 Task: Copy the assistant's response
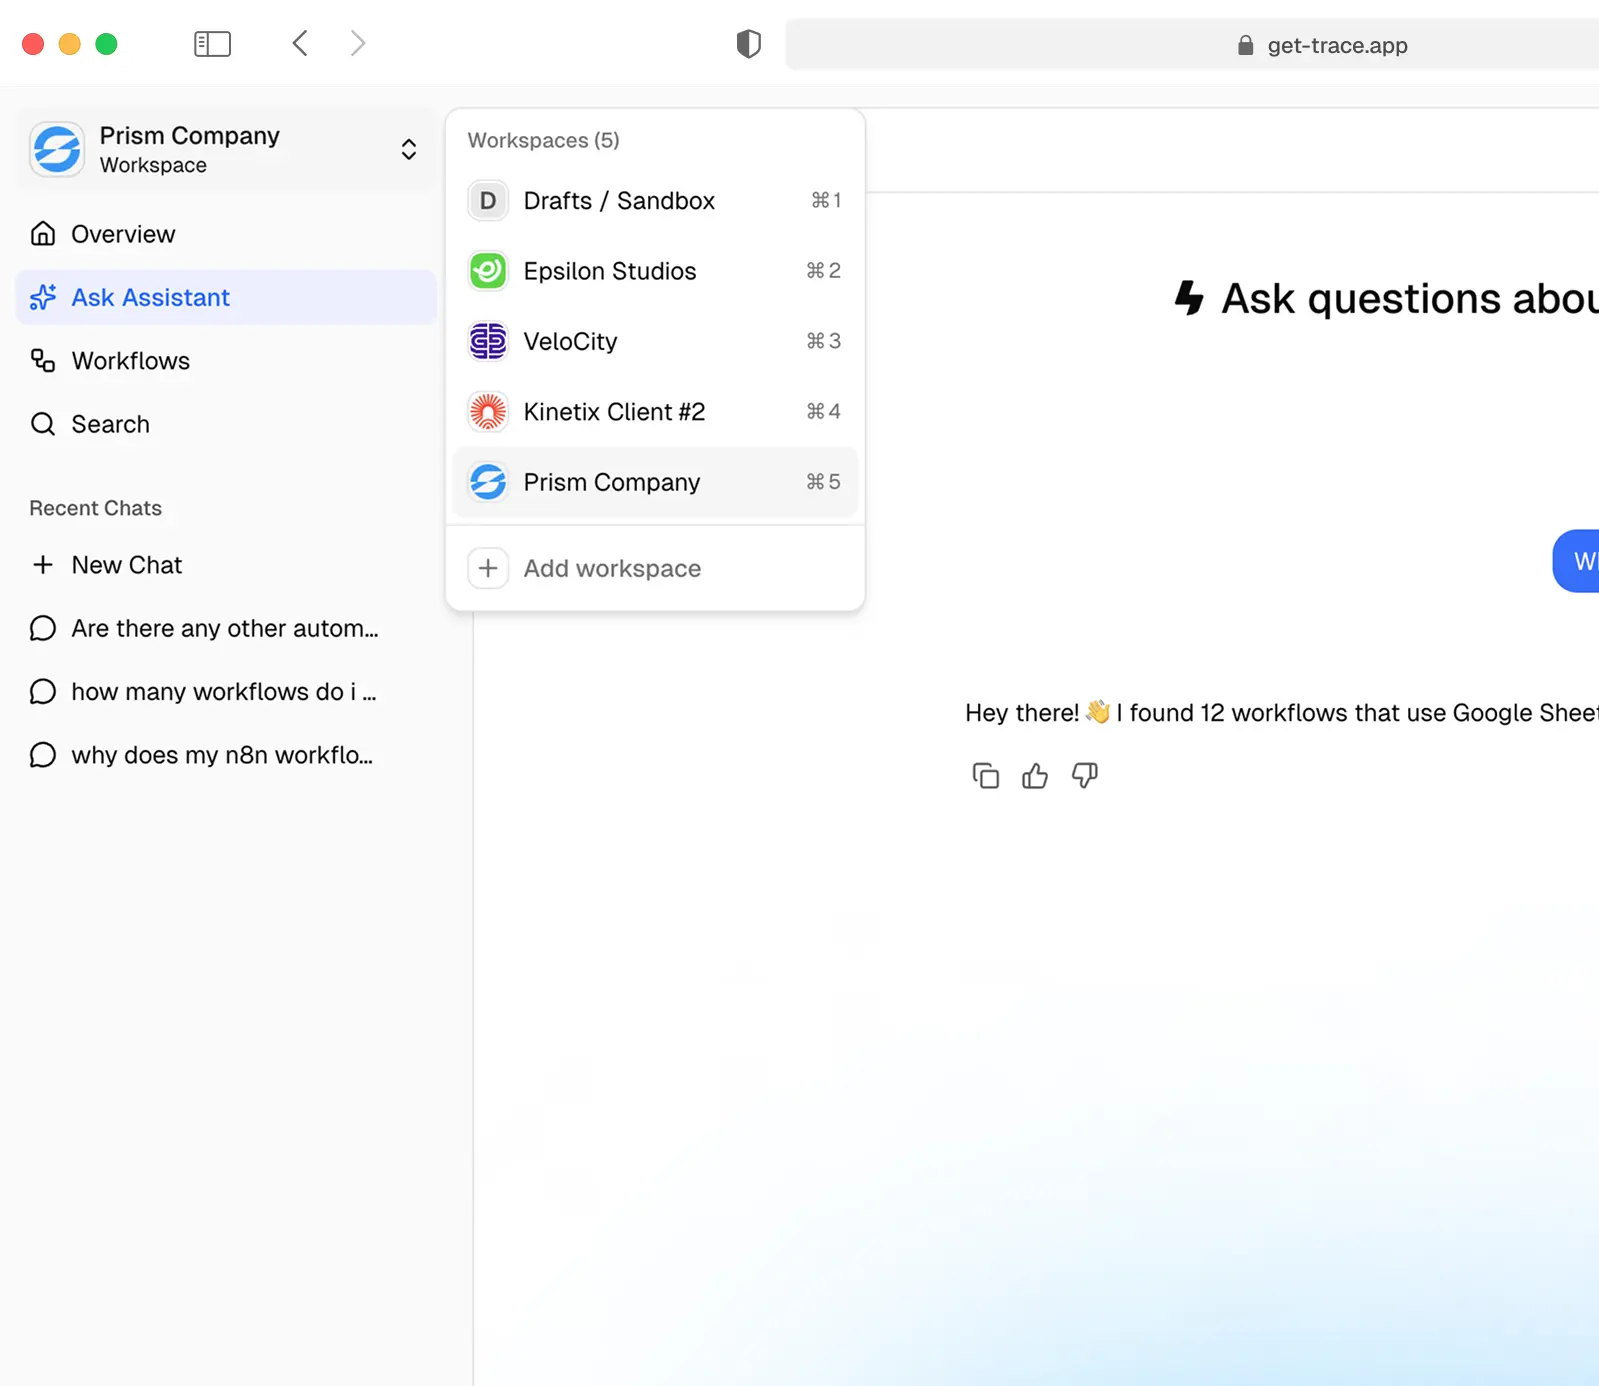[x=985, y=776]
